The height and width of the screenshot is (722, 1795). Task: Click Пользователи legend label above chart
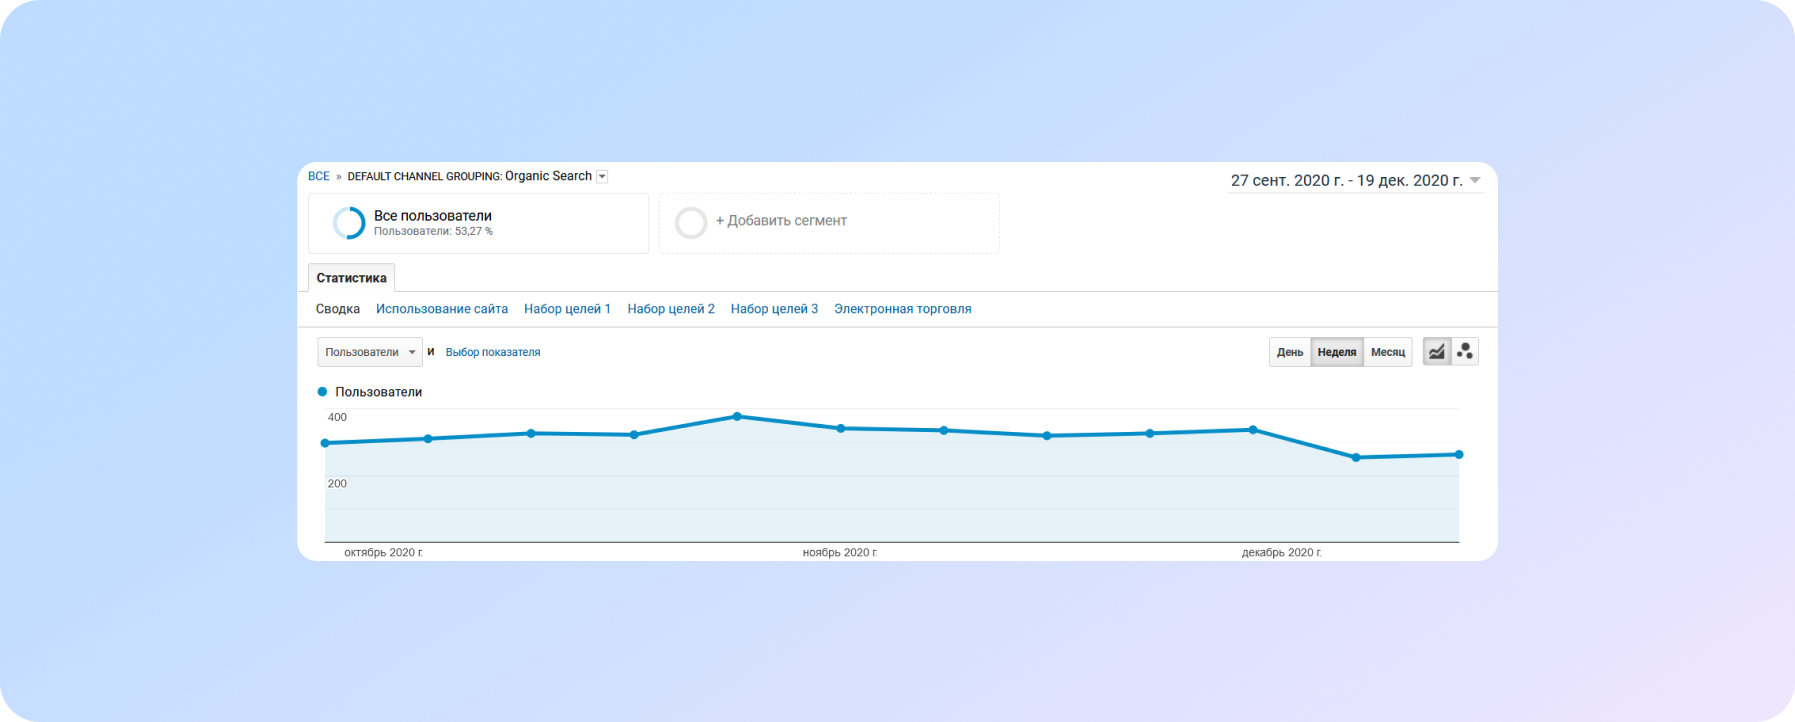pyautogui.click(x=378, y=392)
